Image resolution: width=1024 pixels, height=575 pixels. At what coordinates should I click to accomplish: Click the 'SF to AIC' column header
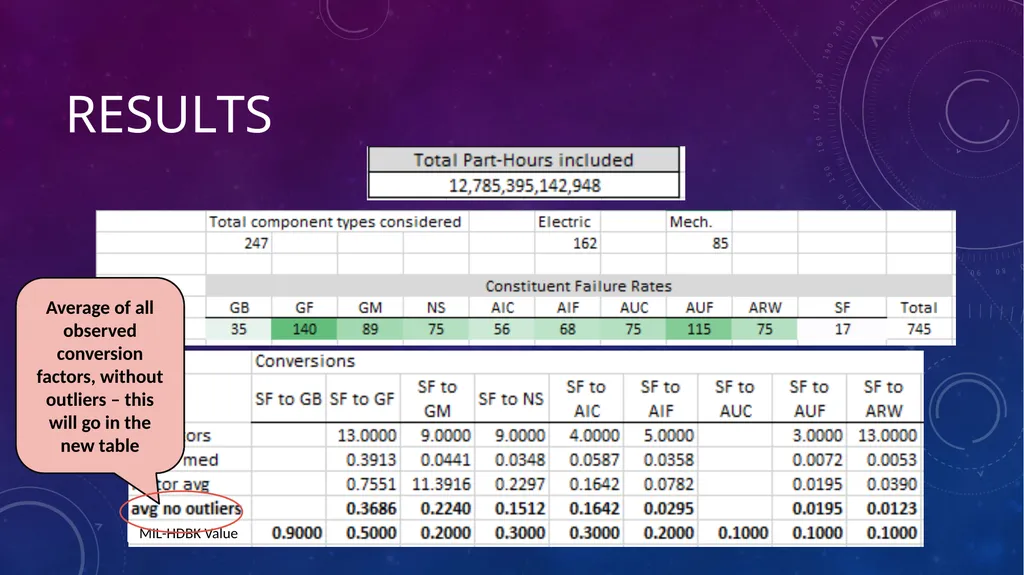point(586,399)
